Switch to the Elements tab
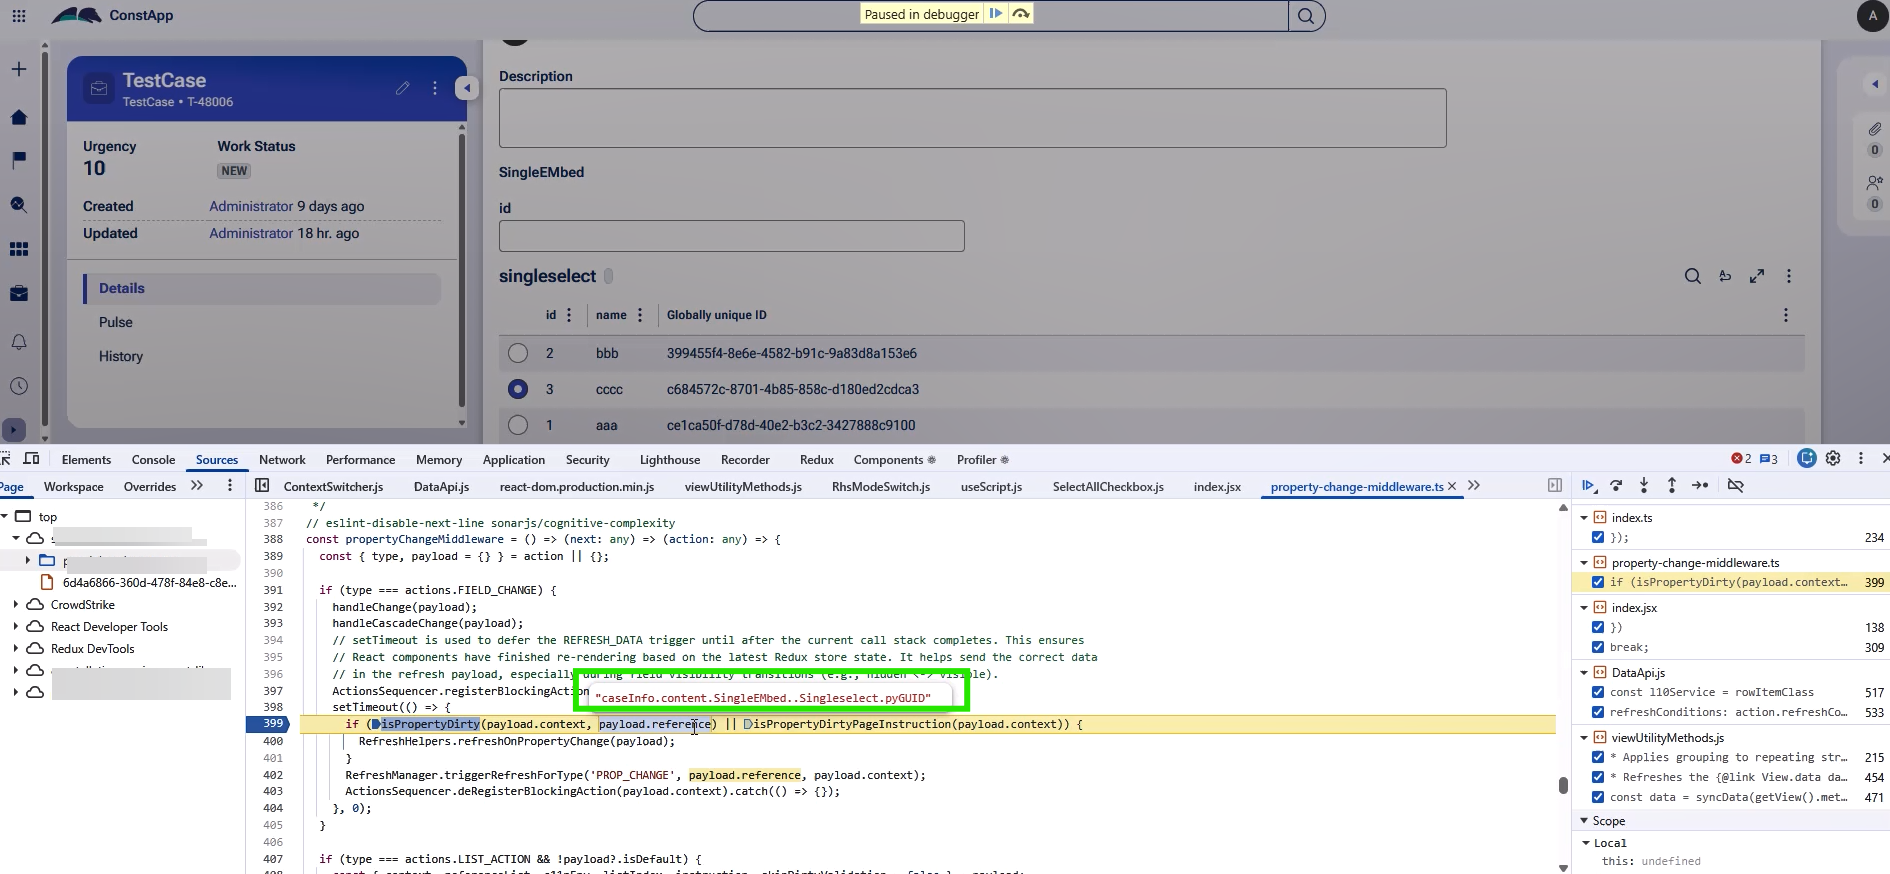 [86, 460]
